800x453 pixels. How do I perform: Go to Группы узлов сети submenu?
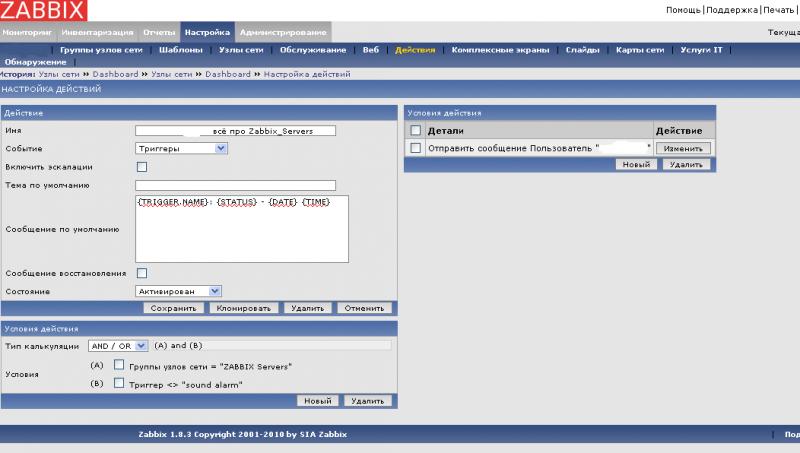(101, 49)
